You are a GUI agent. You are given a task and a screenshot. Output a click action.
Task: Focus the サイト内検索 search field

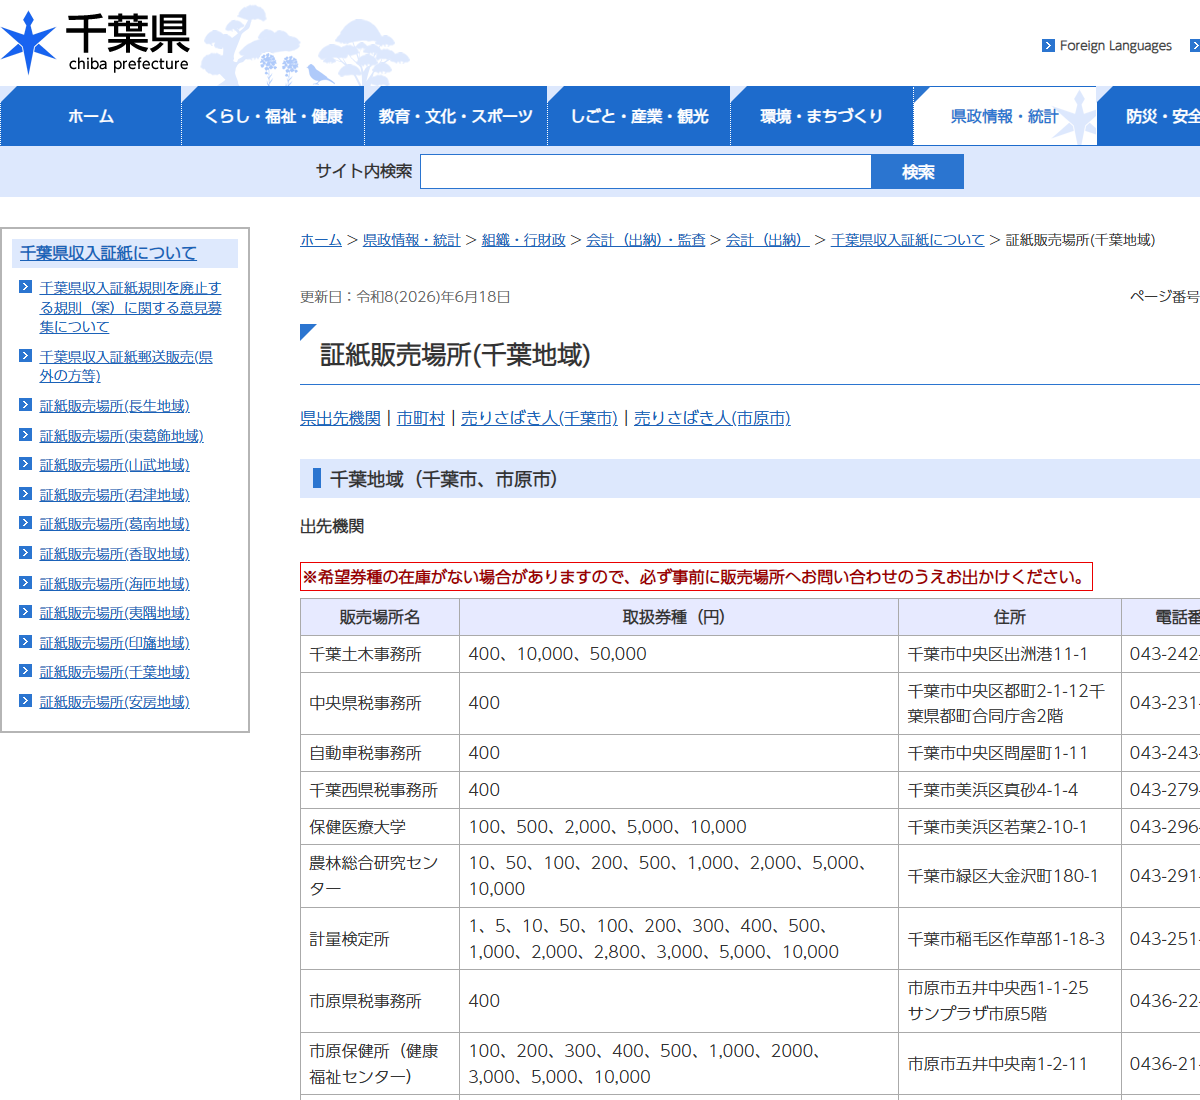[x=646, y=171]
